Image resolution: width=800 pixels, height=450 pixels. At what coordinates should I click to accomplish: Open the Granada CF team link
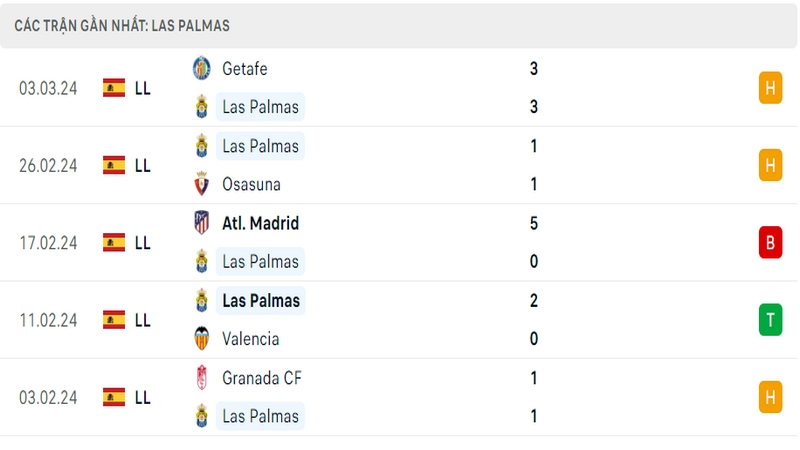[262, 378]
